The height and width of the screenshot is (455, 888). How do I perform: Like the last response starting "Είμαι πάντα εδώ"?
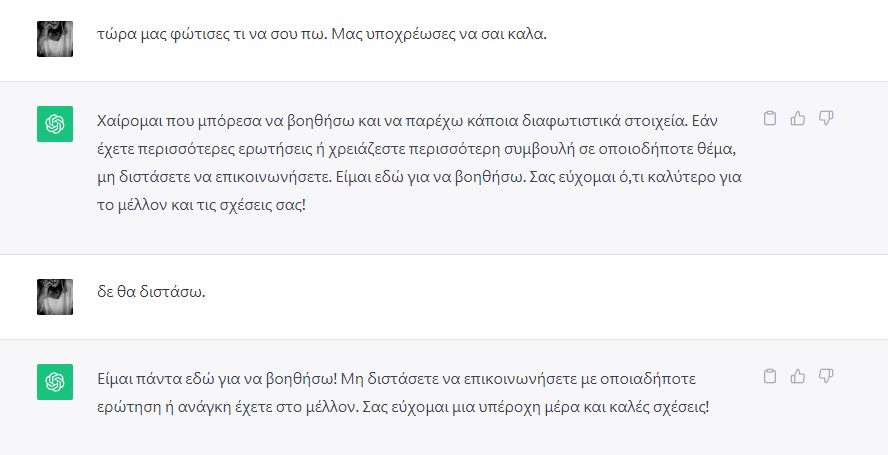[x=798, y=377]
